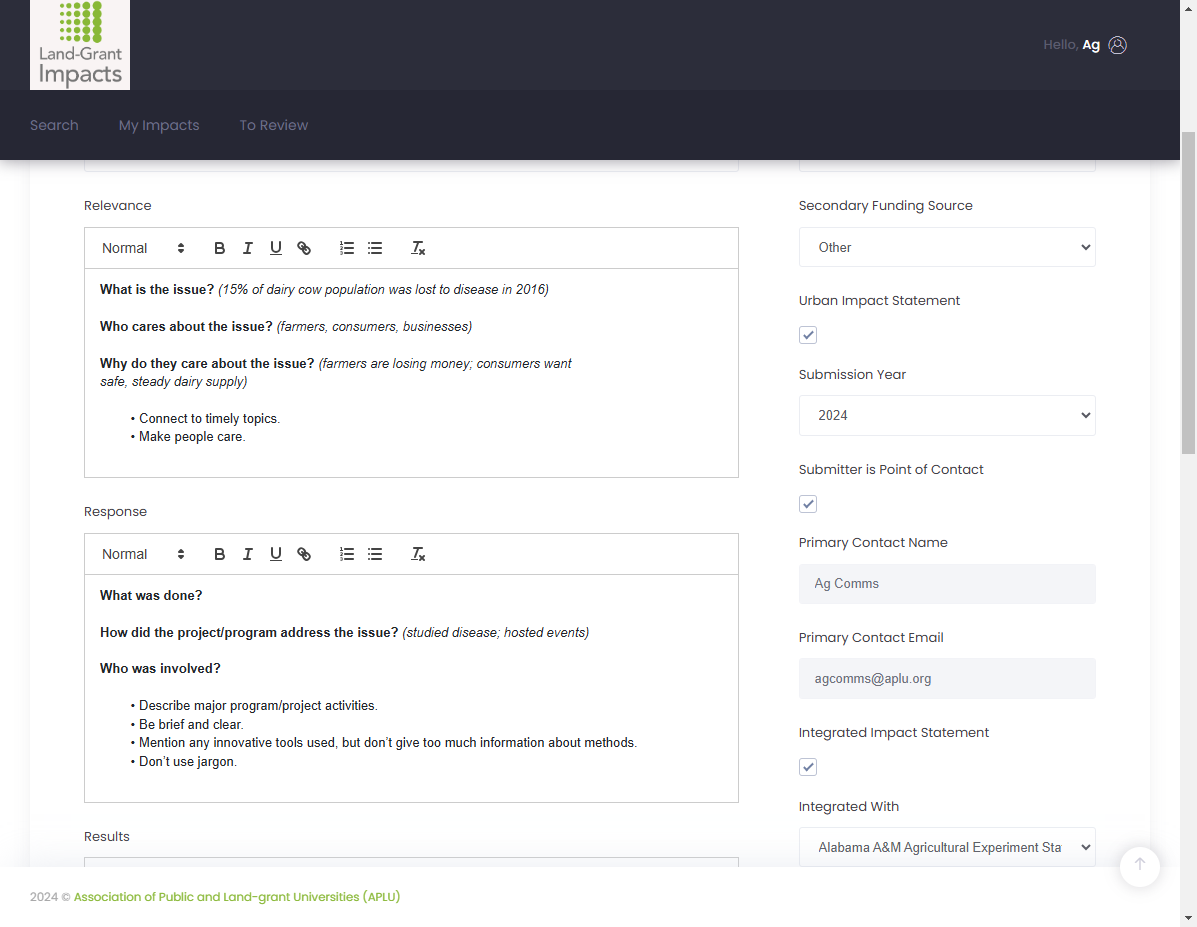The image size is (1197, 927).
Task: Open the Integrated With dropdown
Action: [947, 848]
